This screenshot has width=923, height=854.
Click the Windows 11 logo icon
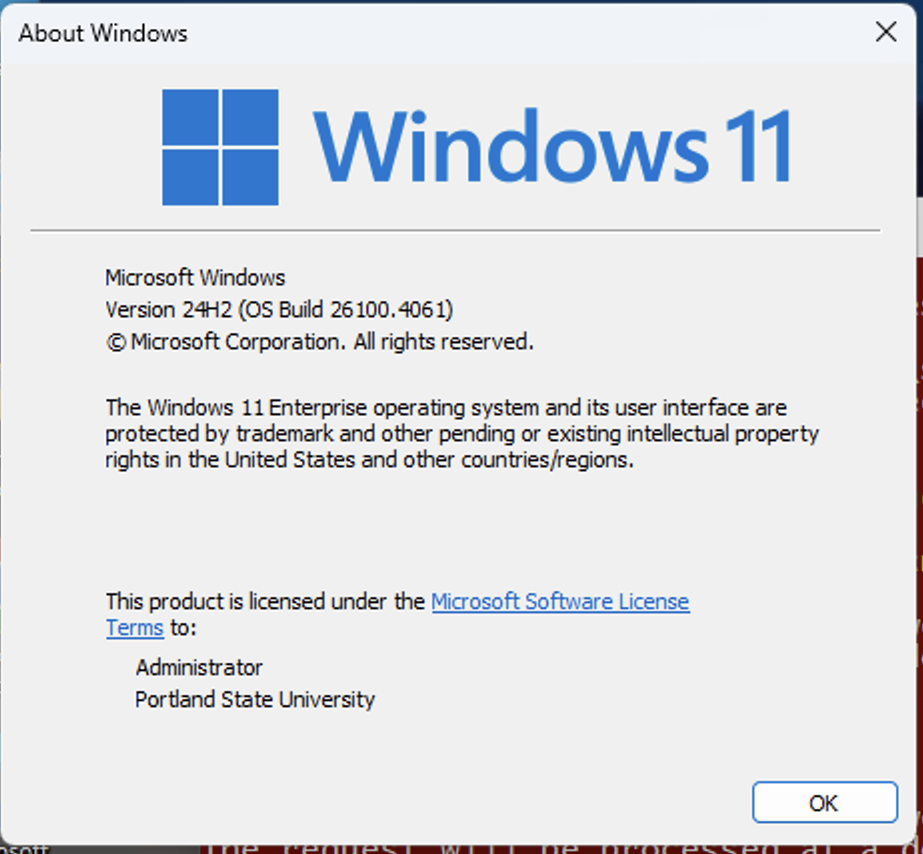[x=220, y=147]
